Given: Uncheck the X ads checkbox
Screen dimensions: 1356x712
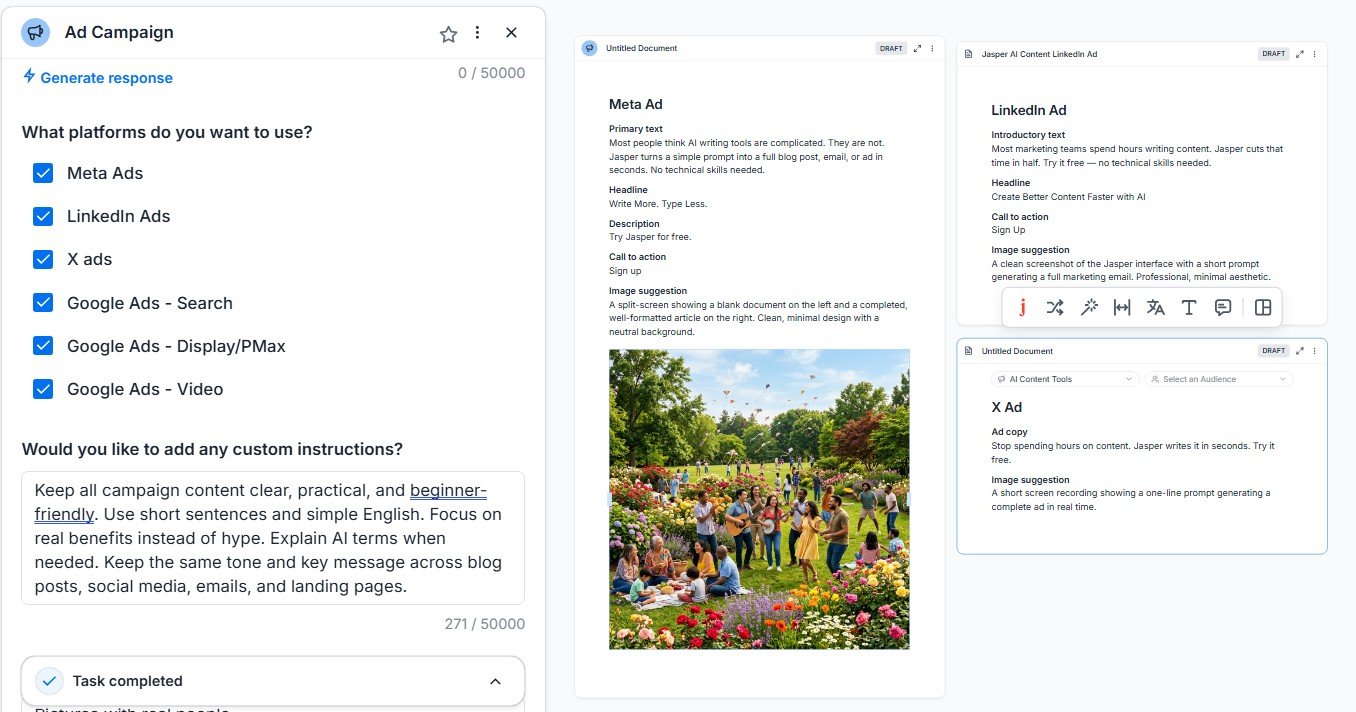Looking at the screenshot, I should pos(43,259).
